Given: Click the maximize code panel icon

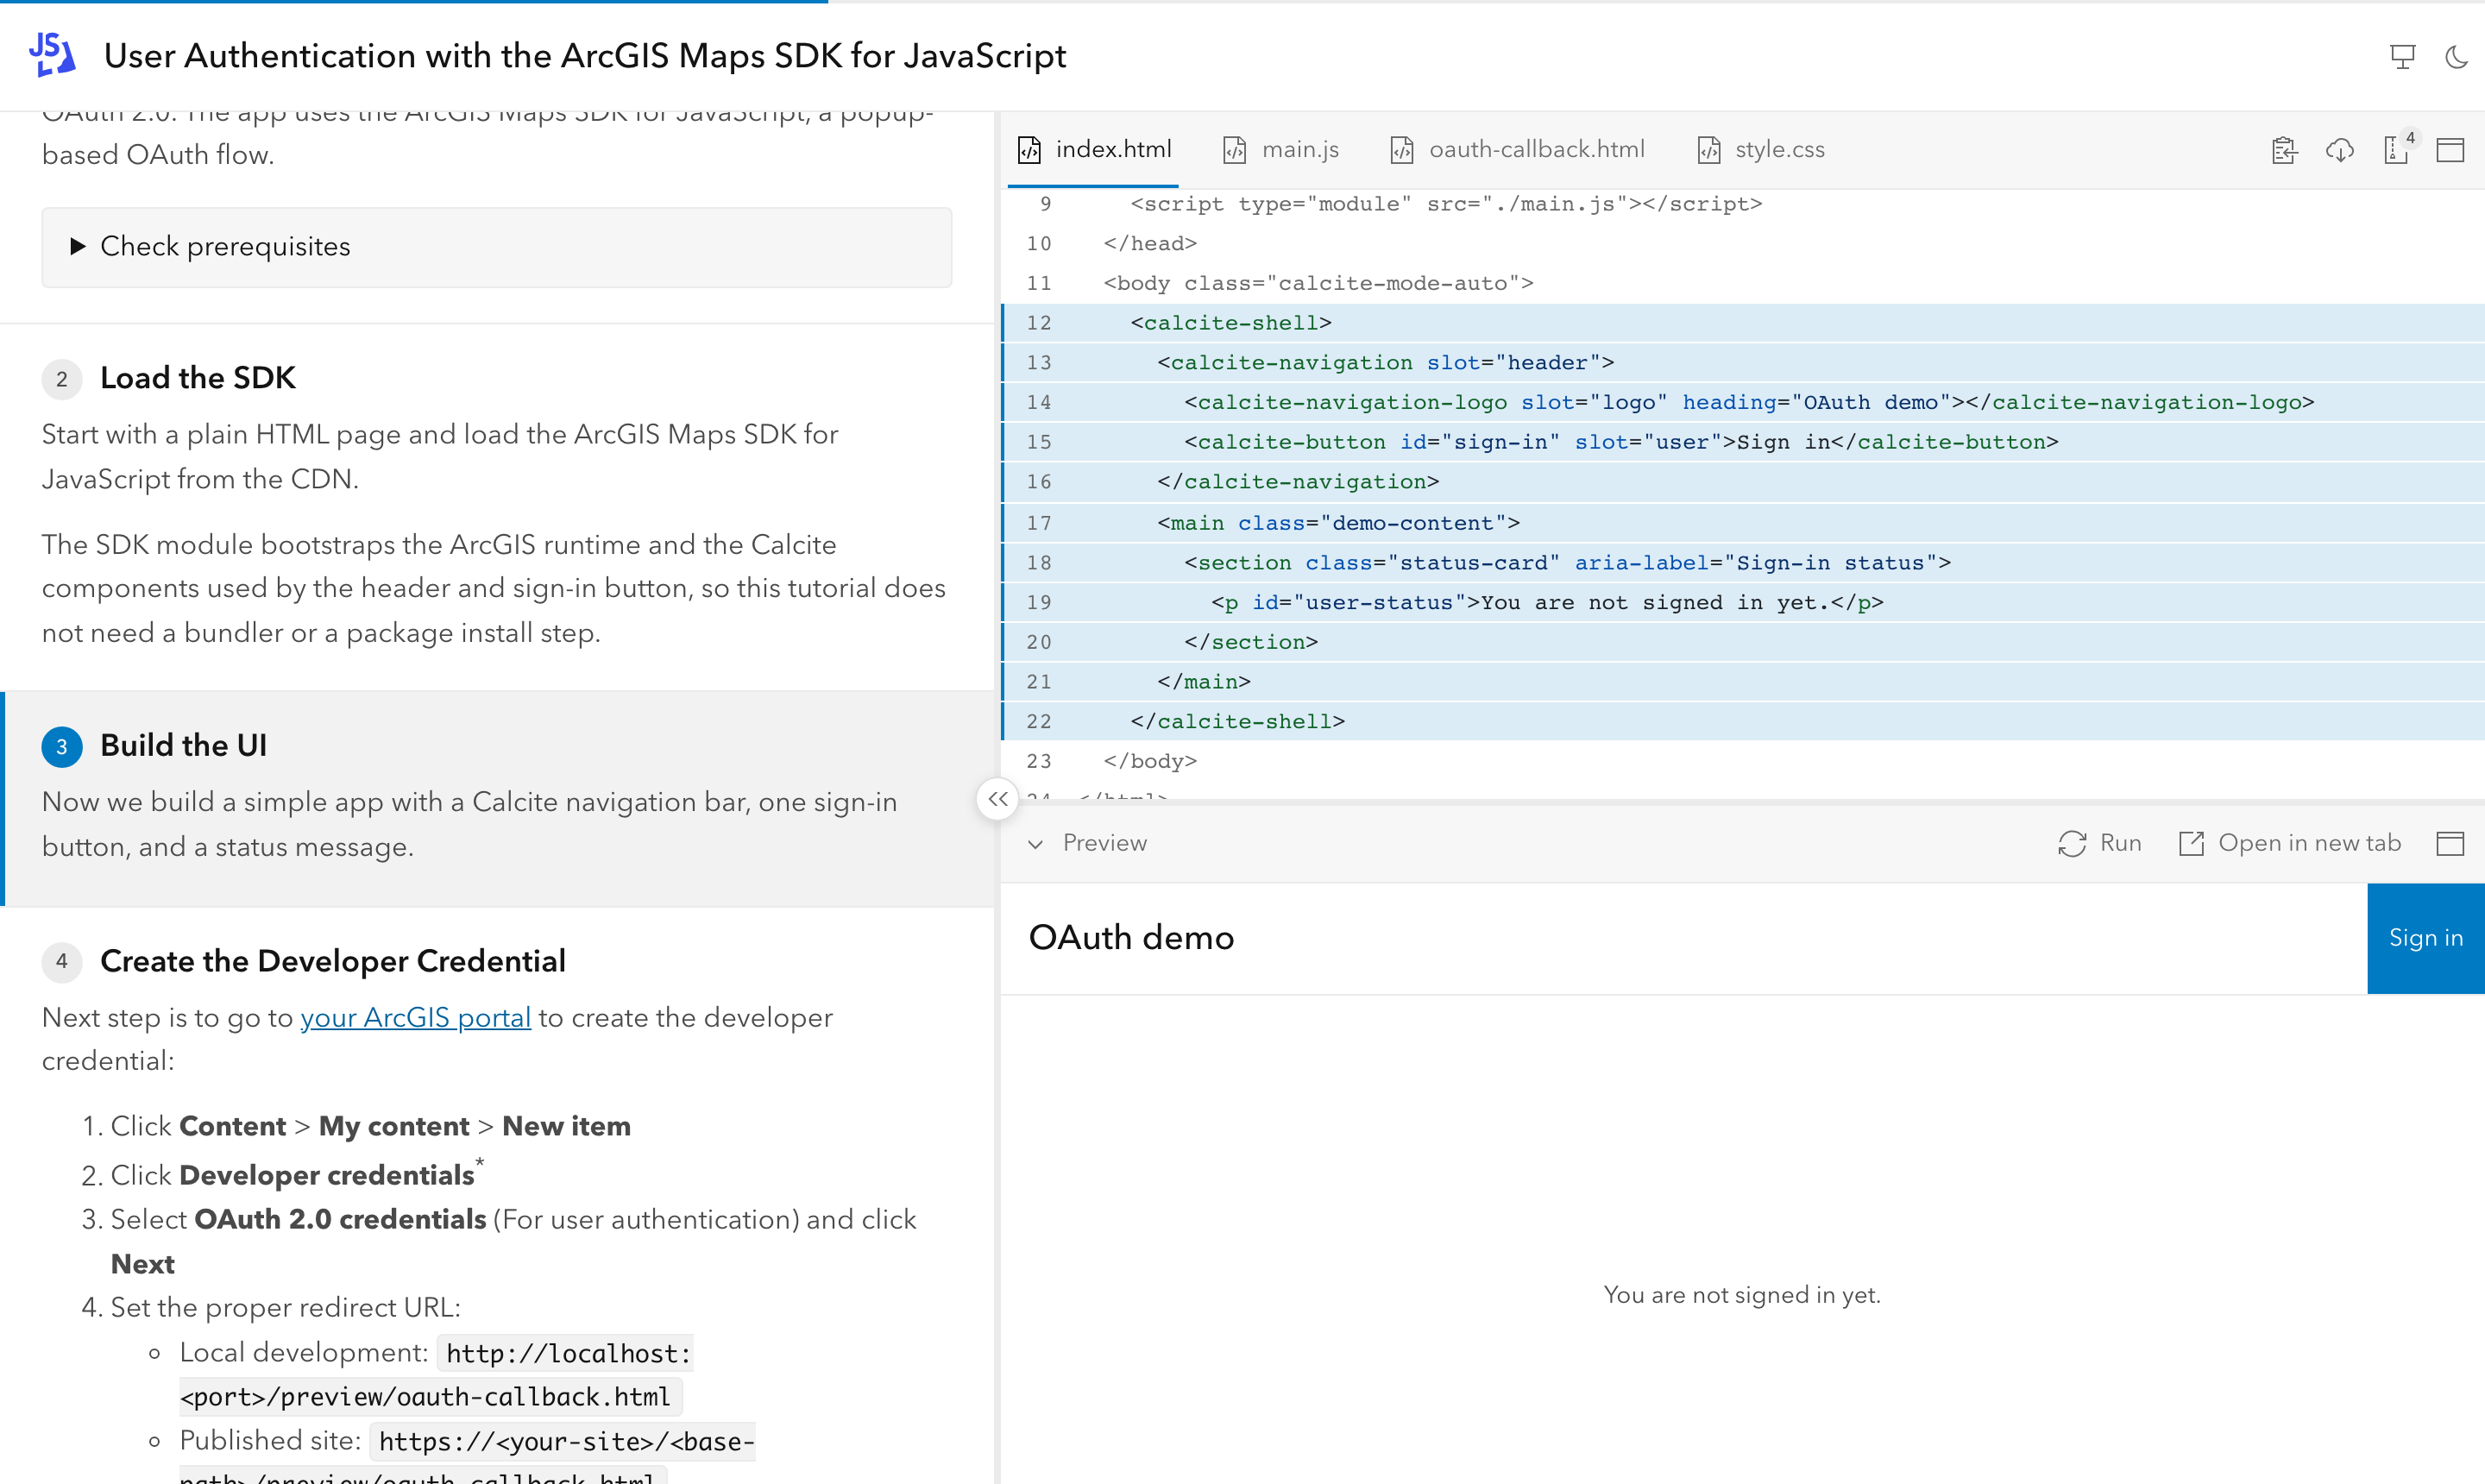Looking at the screenshot, I should click(x=2450, y=150).
